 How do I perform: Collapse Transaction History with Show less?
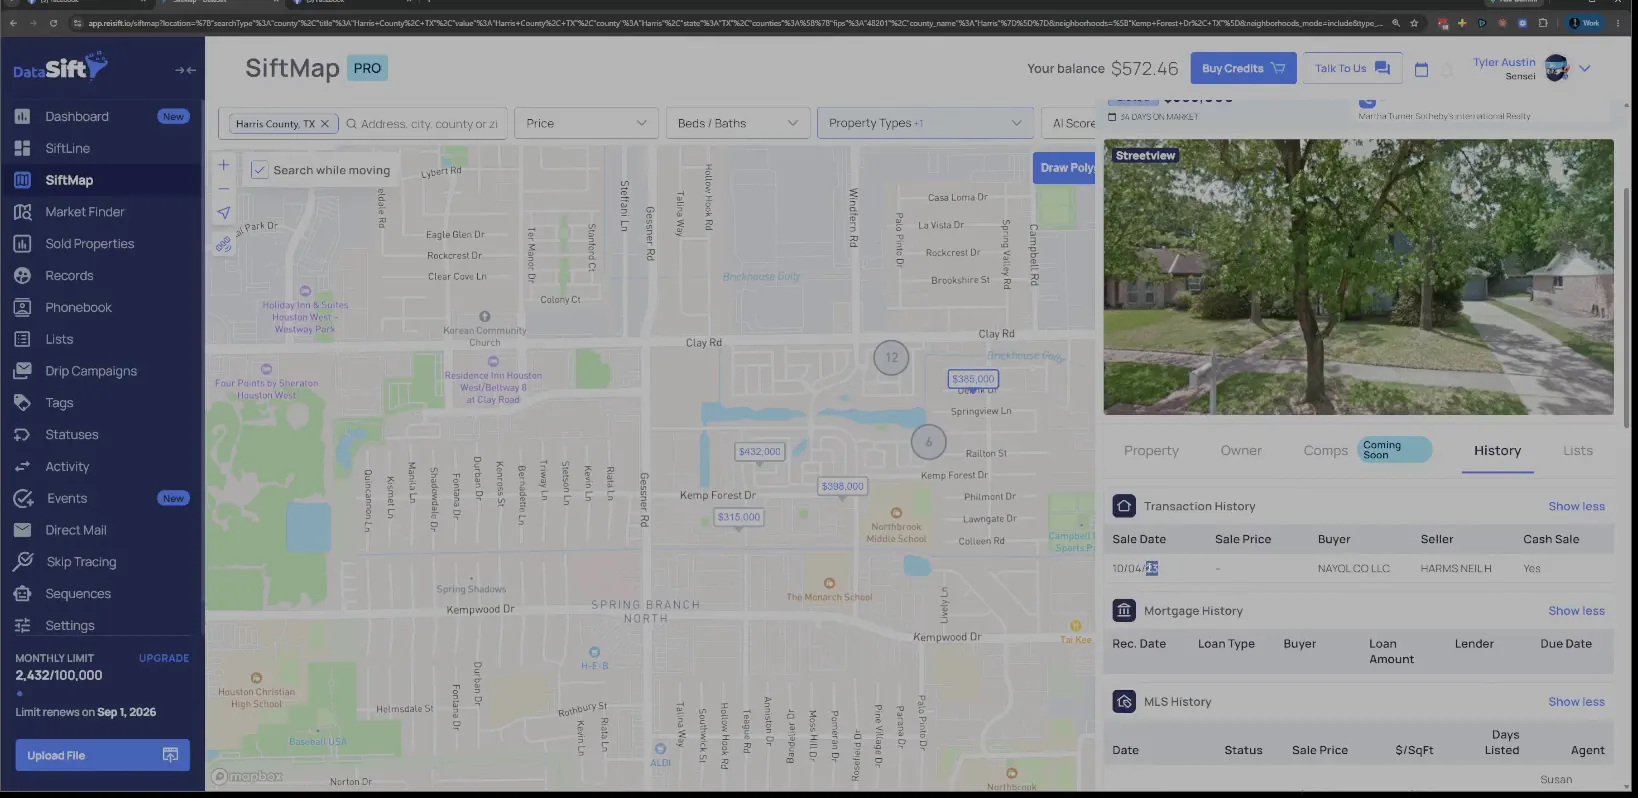click(1576, 506)
